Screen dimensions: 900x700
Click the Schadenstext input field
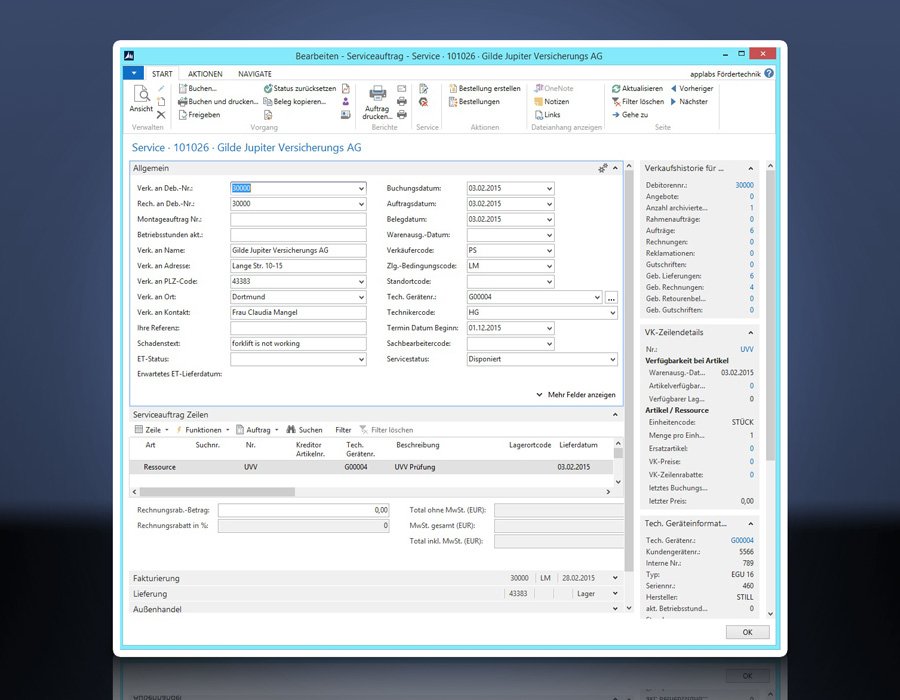(x=298, y=344)
